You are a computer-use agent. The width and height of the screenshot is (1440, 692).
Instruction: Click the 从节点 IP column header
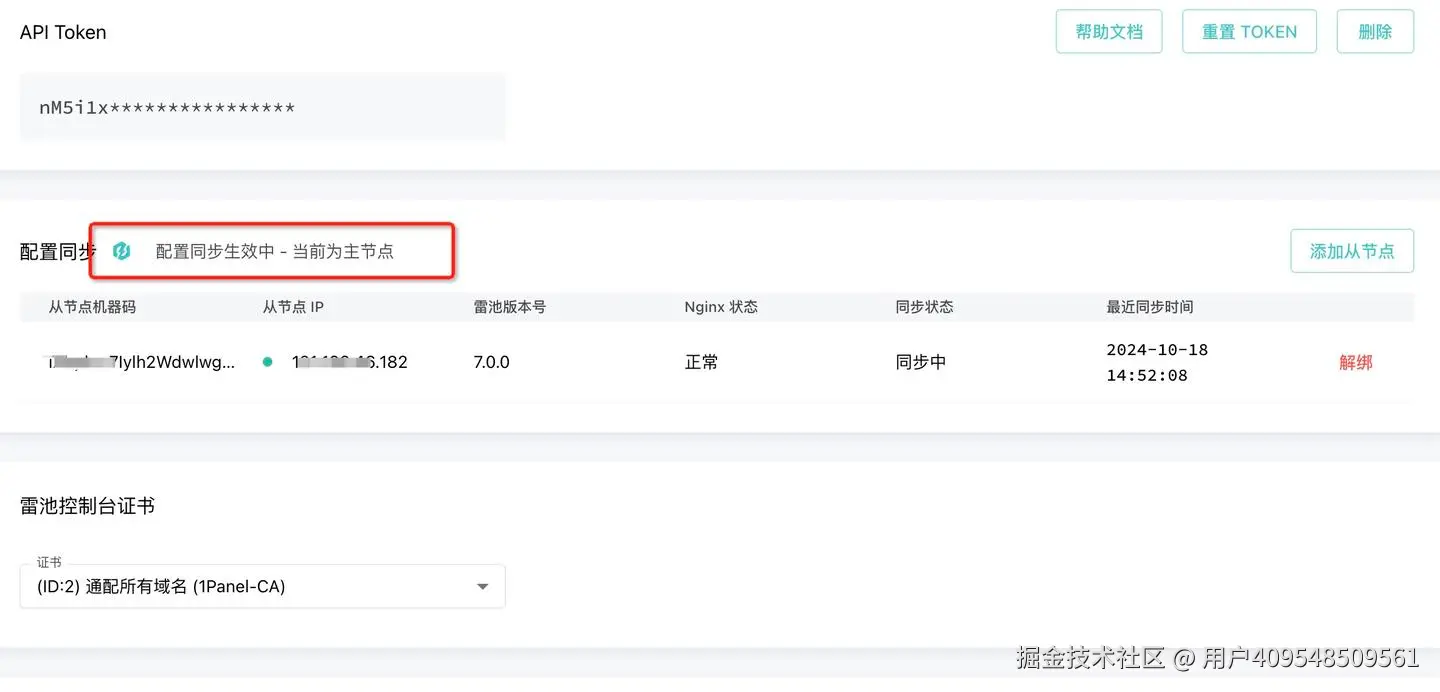(x=293, y=307)
